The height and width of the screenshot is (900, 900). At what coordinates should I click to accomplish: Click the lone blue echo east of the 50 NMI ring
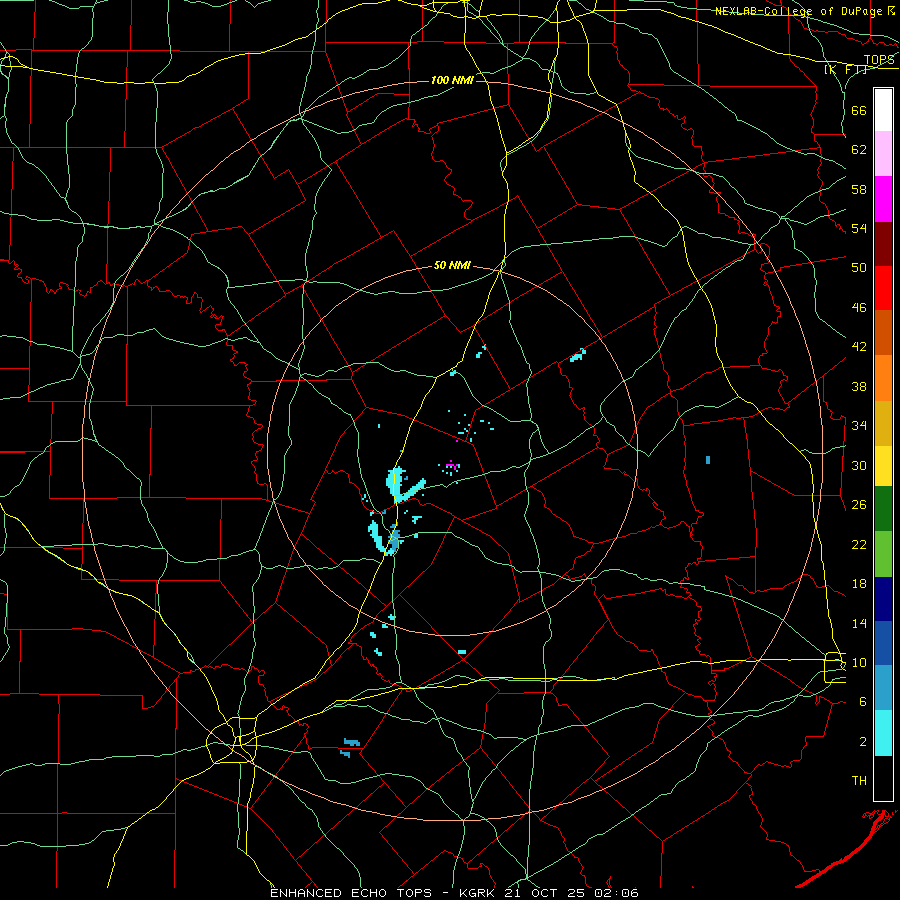tap(708, 460)
